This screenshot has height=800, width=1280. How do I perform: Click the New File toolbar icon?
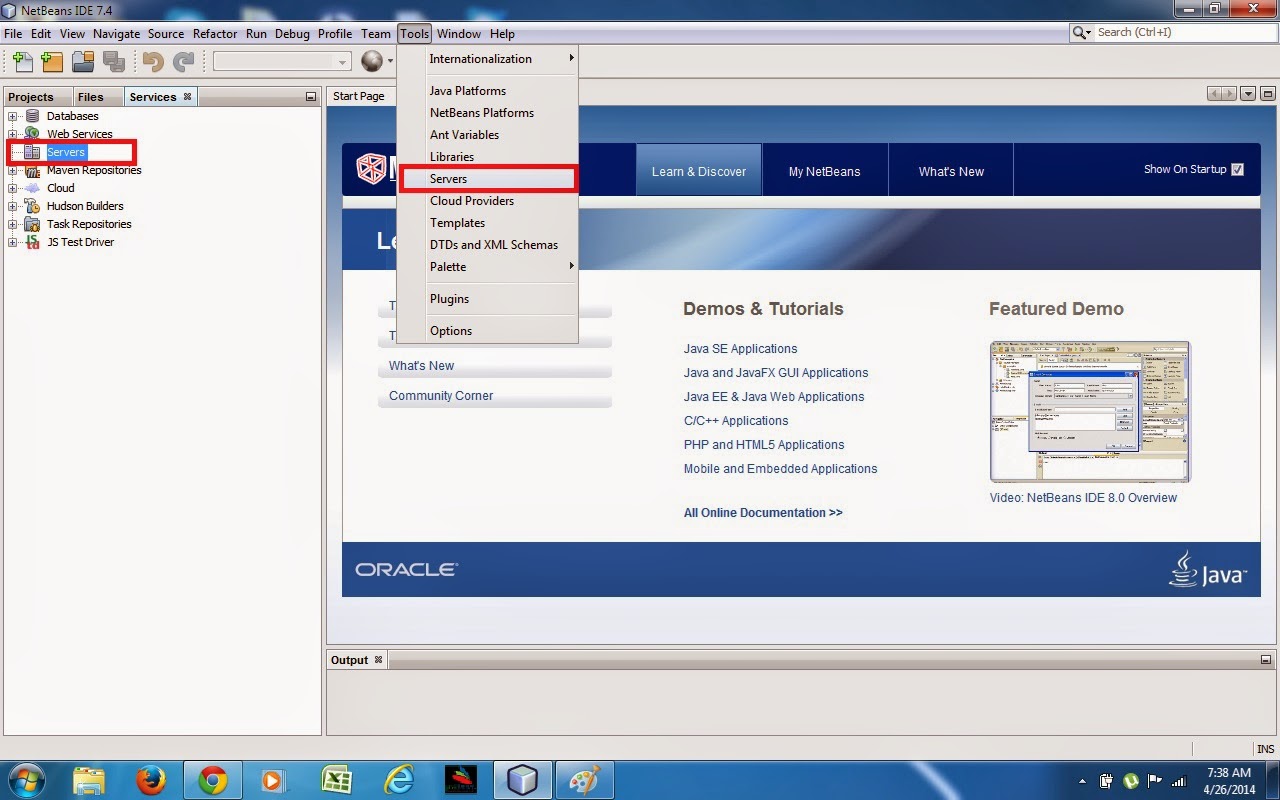click(22, 61)
